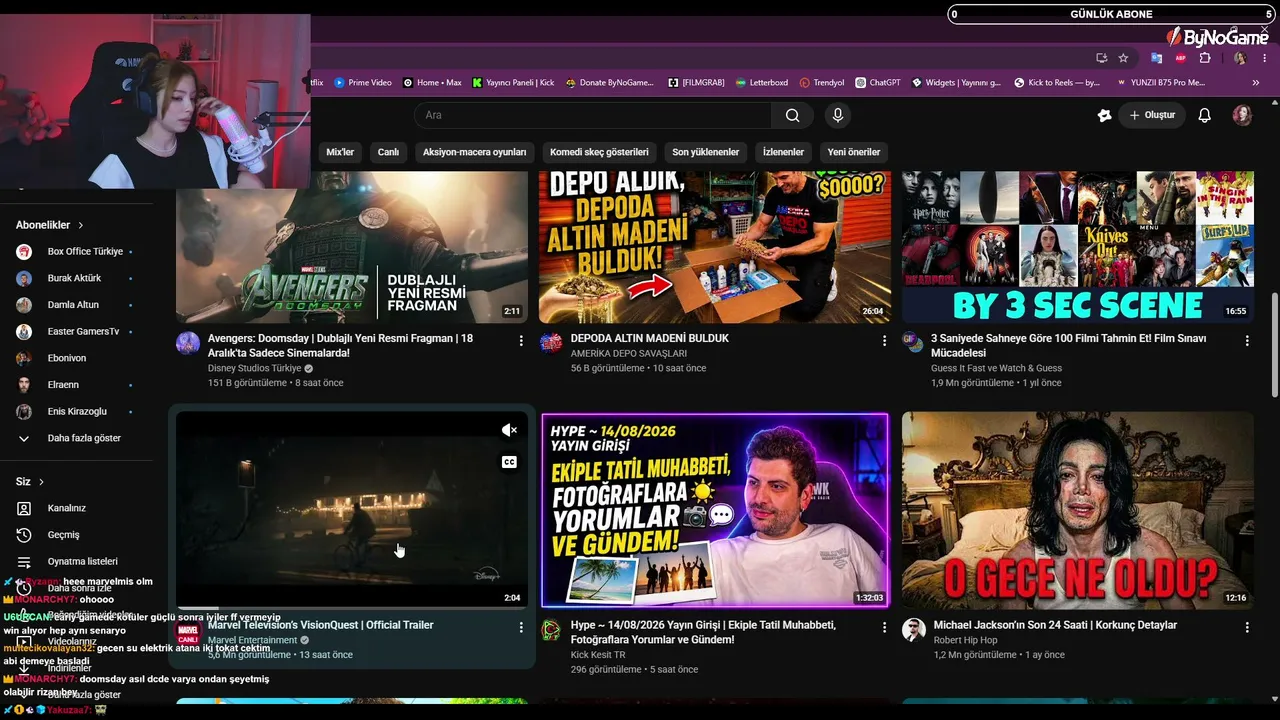Open the Trendyol bookmark

click(821, 83)
